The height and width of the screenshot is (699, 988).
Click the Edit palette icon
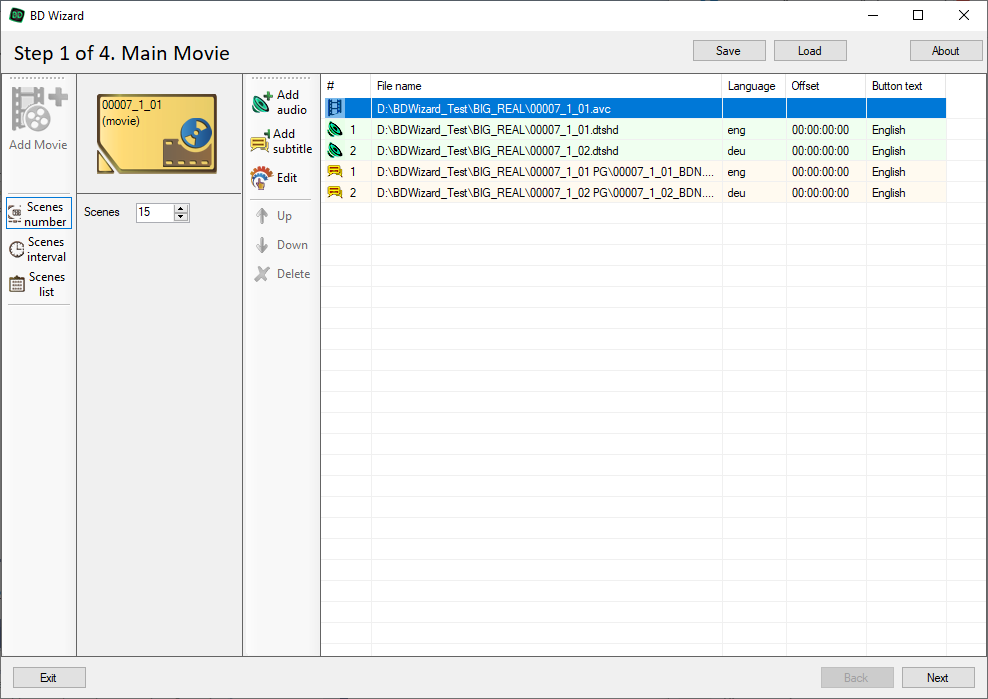261,179
